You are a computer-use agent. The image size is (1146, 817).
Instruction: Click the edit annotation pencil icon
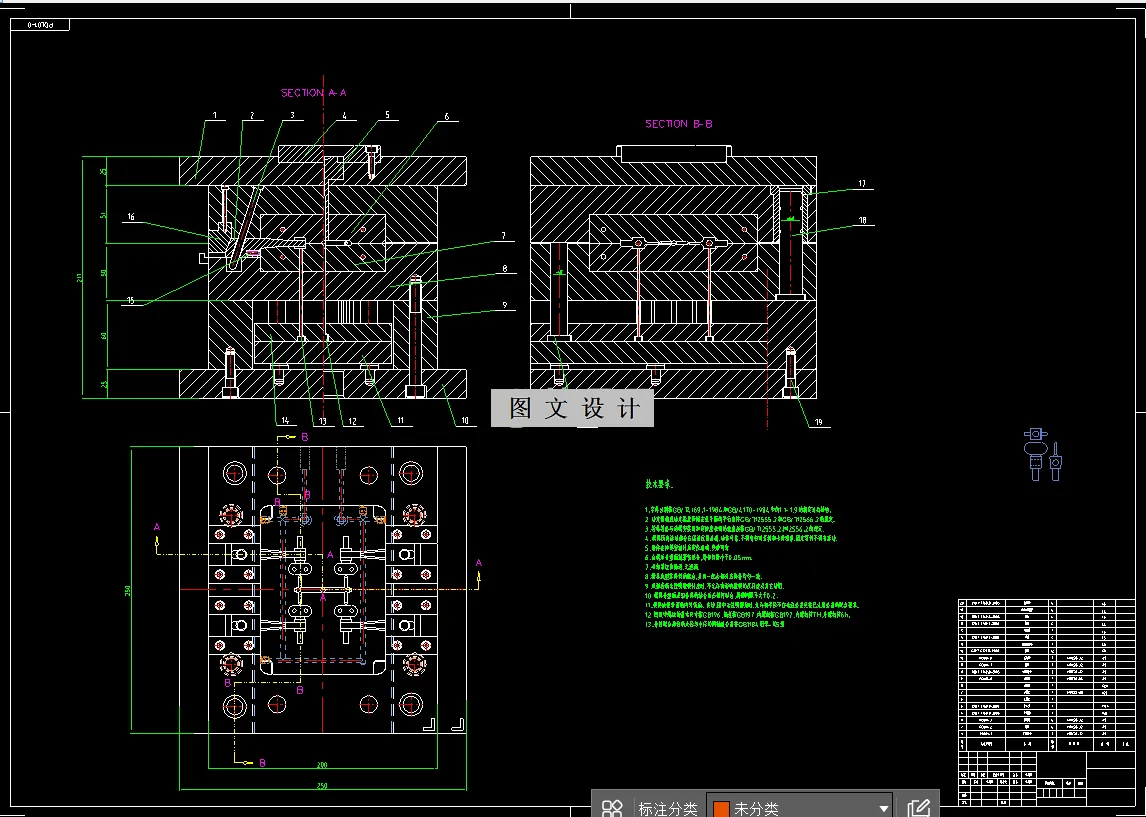918,808
